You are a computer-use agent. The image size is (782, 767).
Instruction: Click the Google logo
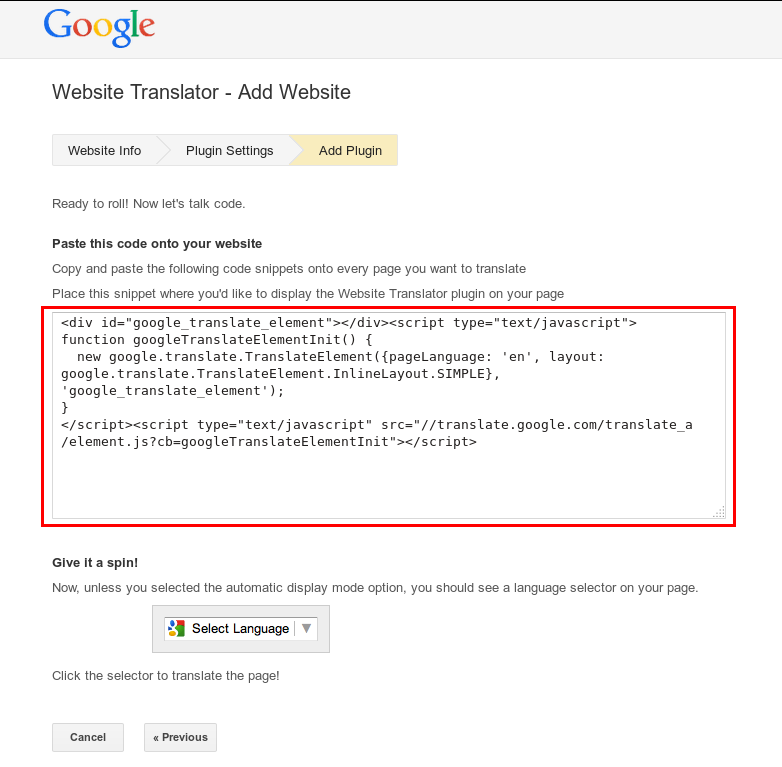click(99, 27)
